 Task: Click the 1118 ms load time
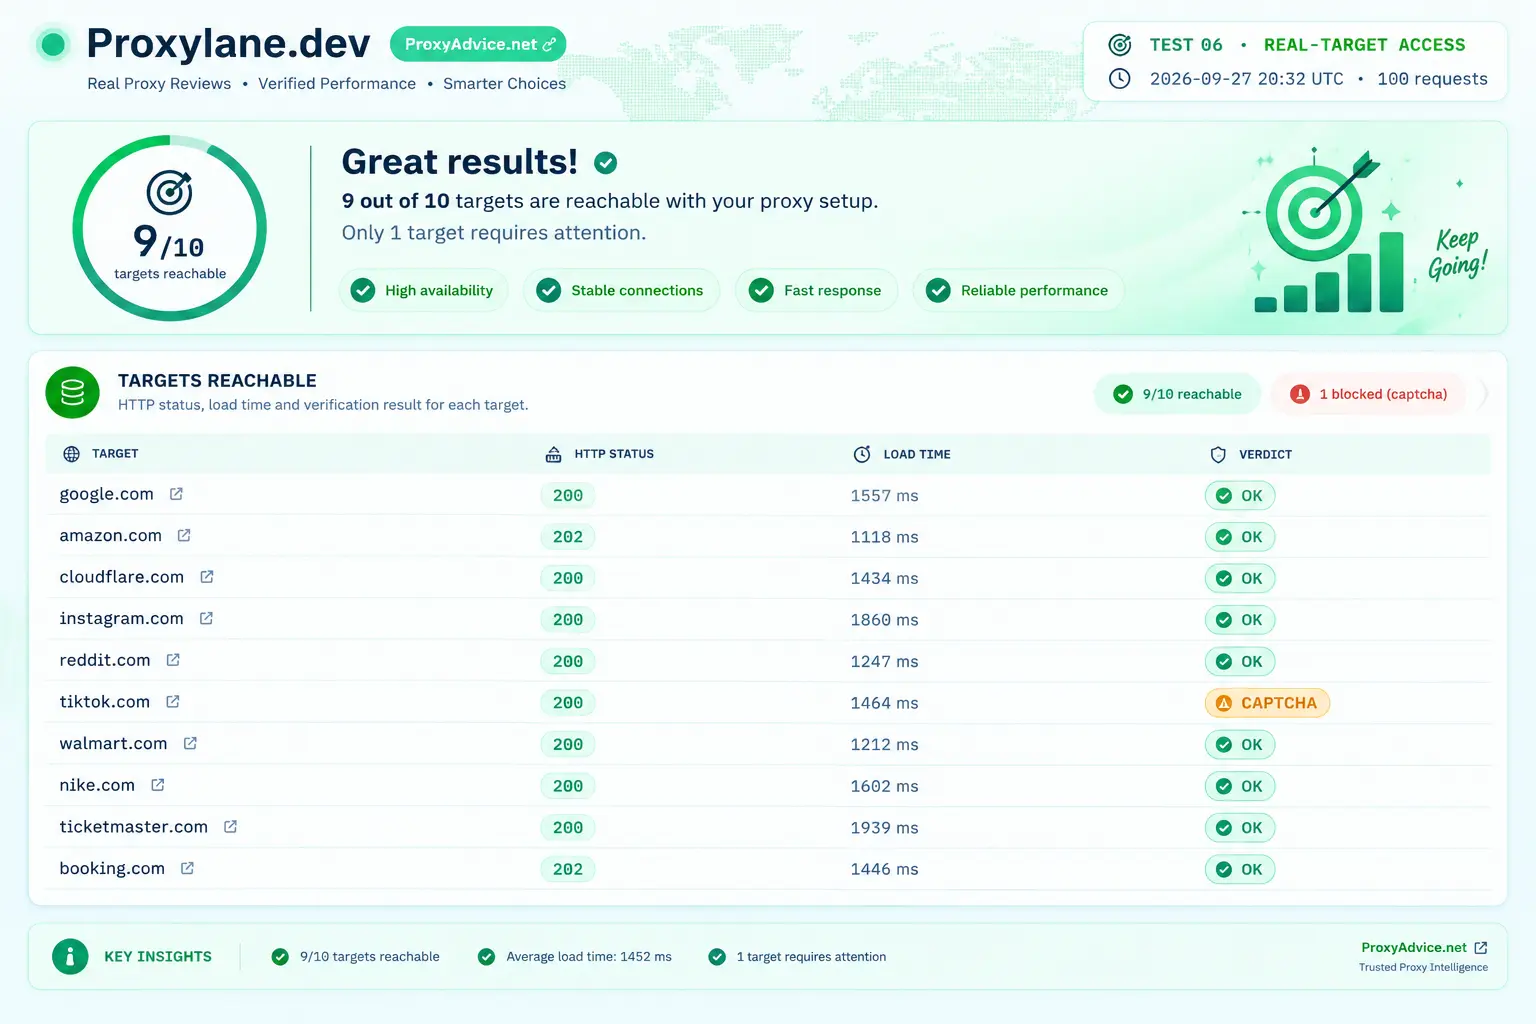884,536
